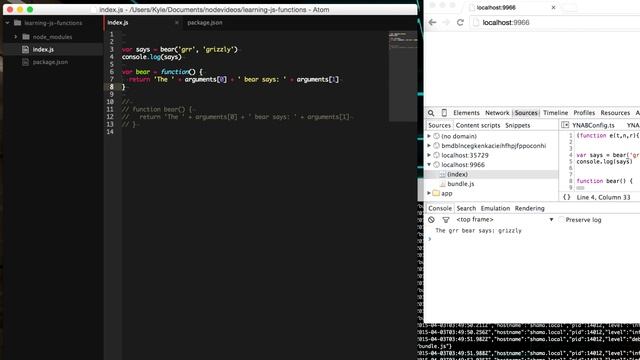Image resolution: width=640 pixels, height=360 pixels.
Task: Open the Resources DevTools tab
Action: [615, 113]
